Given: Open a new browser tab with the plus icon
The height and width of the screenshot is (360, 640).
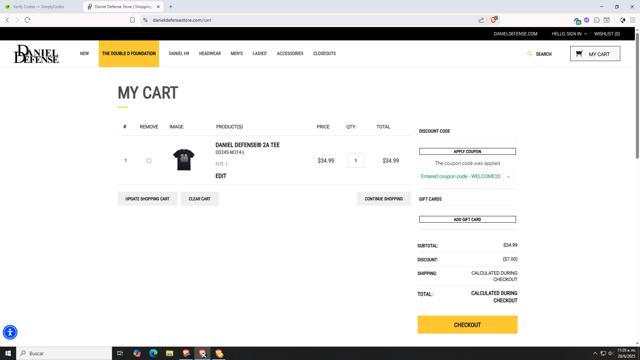Looking at the screenshot, I should [x=171, y=7].
